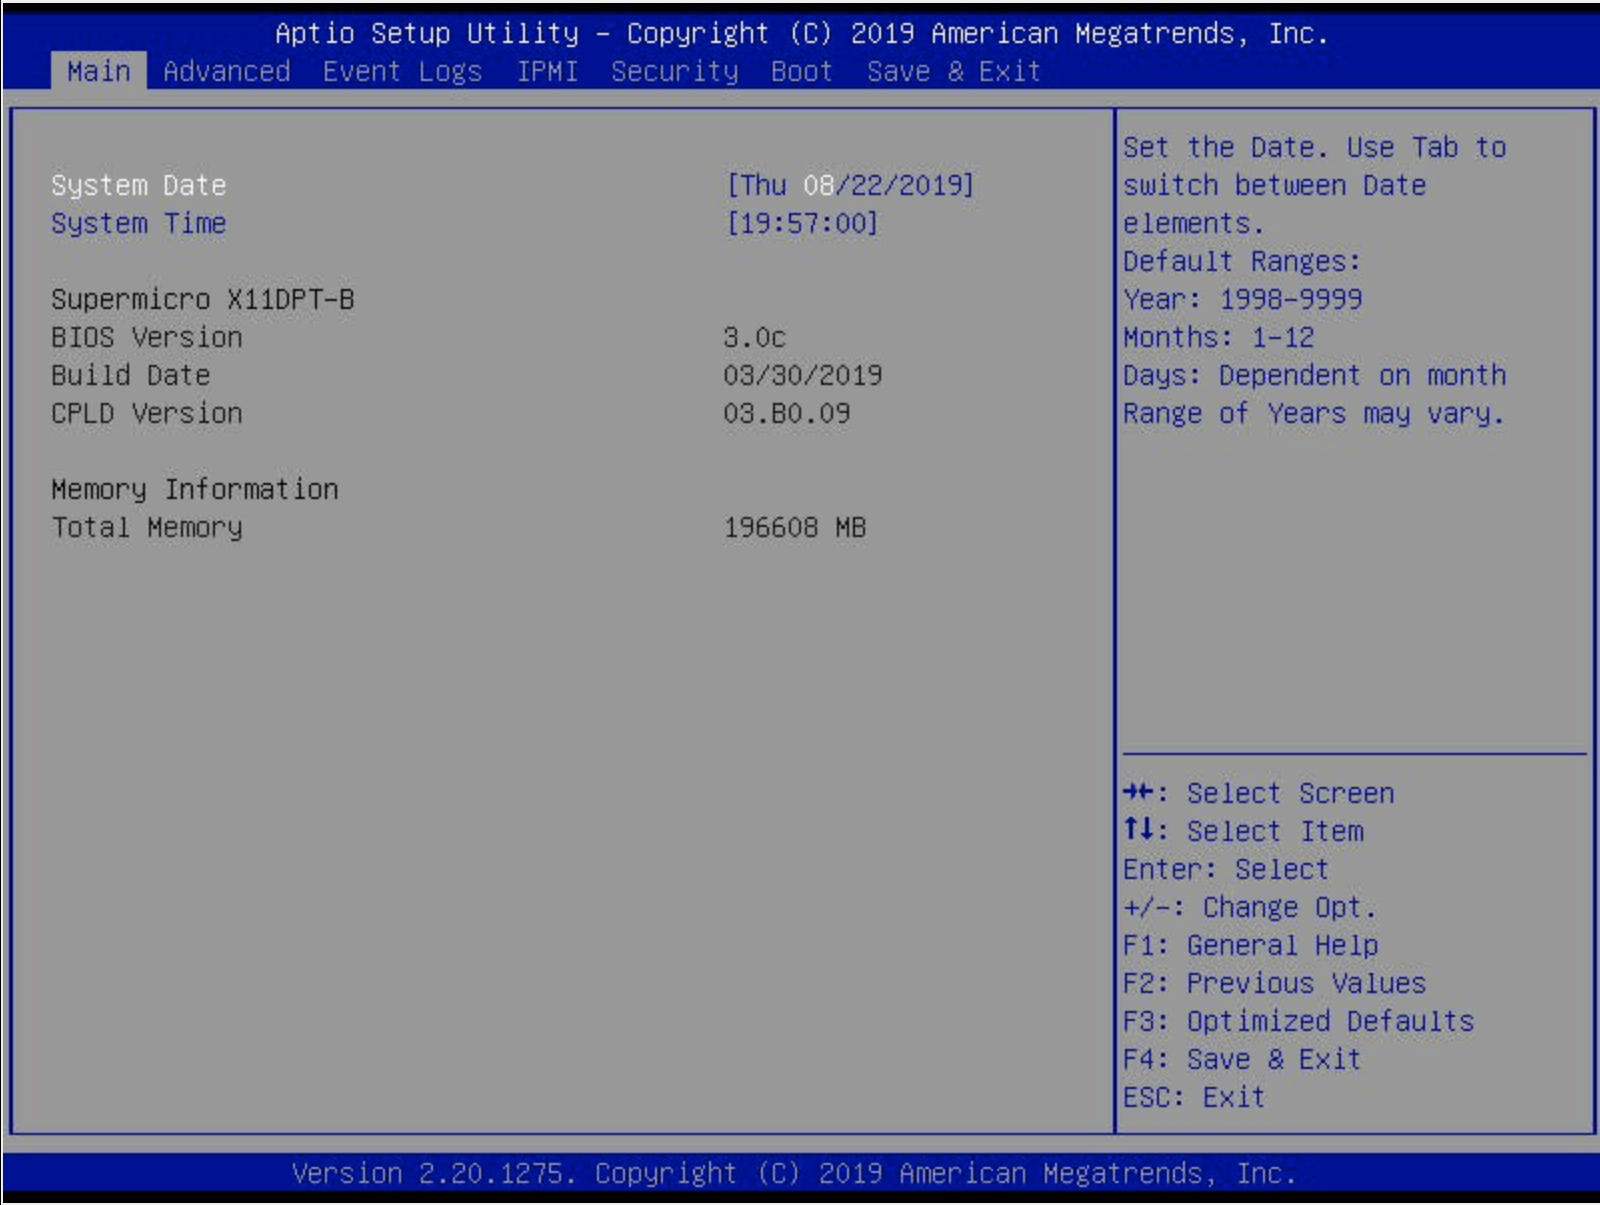The image size is (1600, 1205).
Task: Click the Main tab
Action: [98, 72]
